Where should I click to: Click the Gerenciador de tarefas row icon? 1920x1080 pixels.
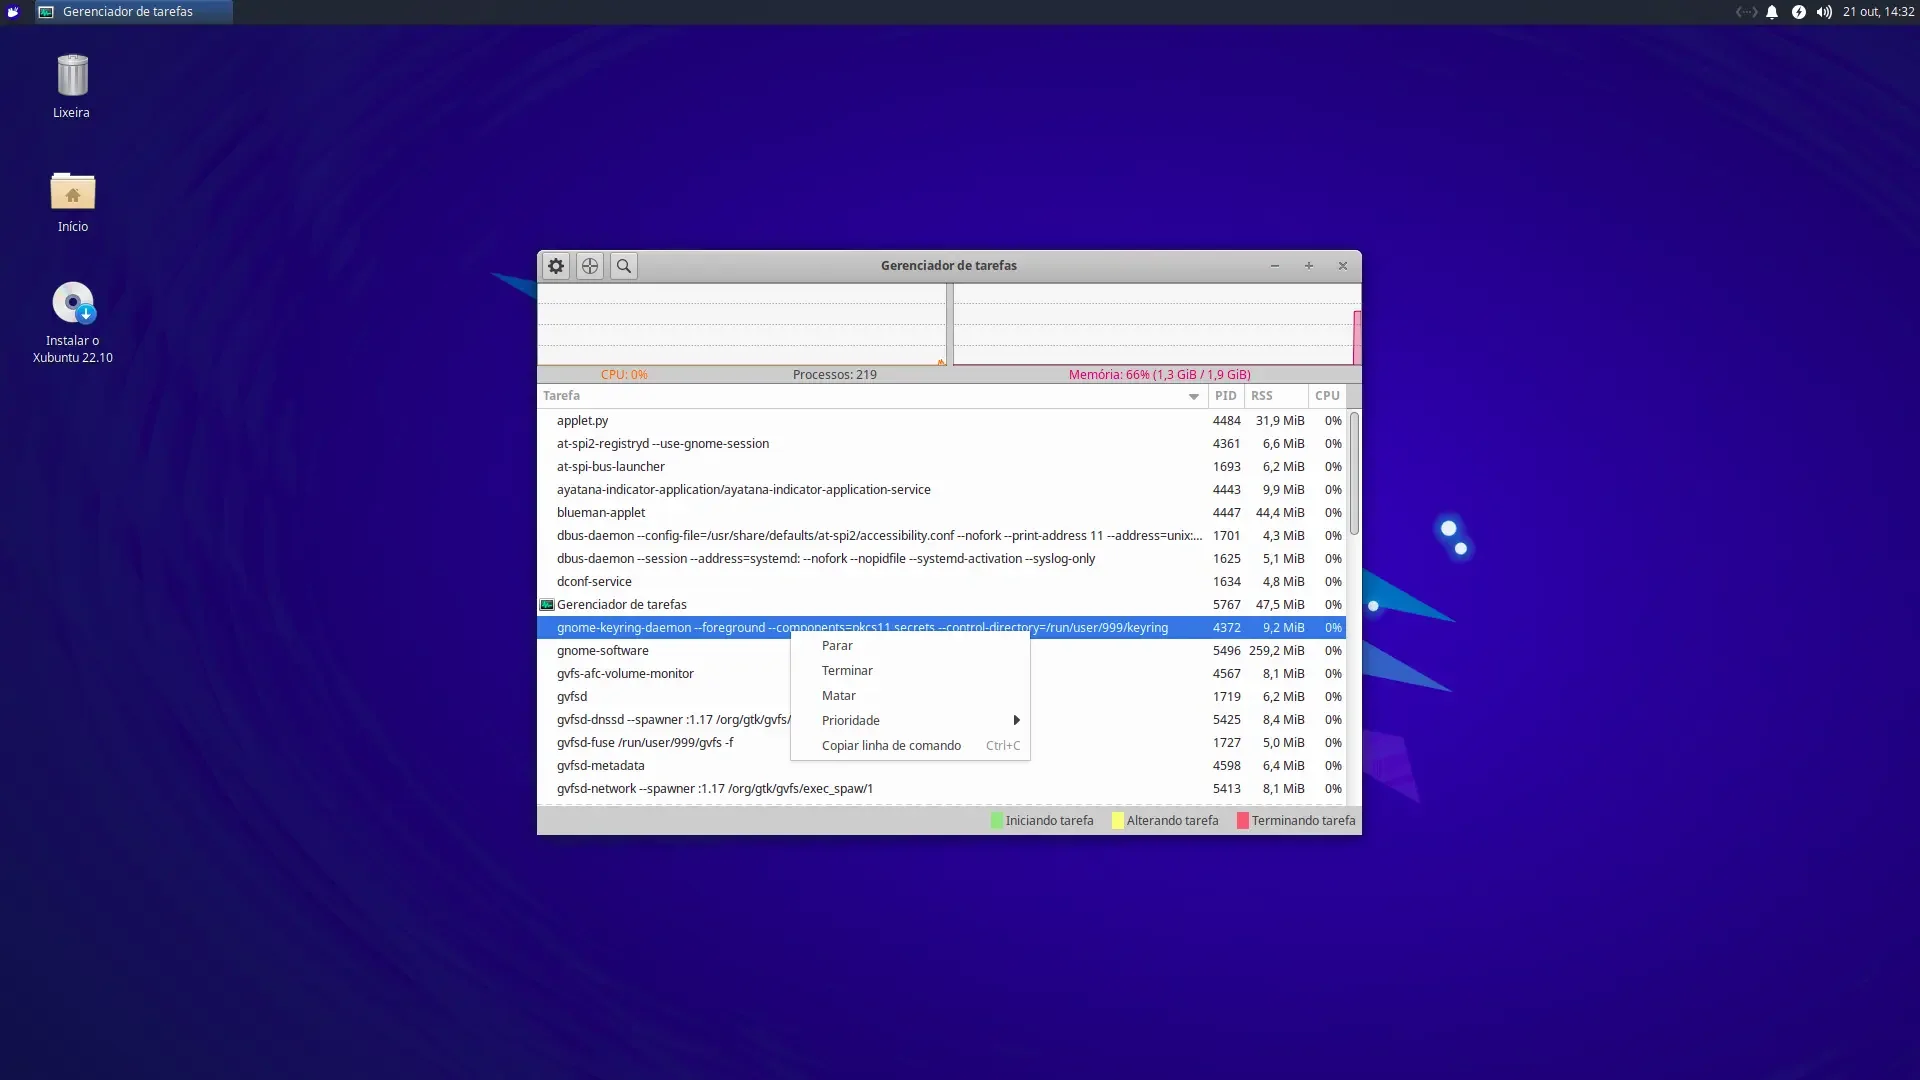click(x=547, y=605)
